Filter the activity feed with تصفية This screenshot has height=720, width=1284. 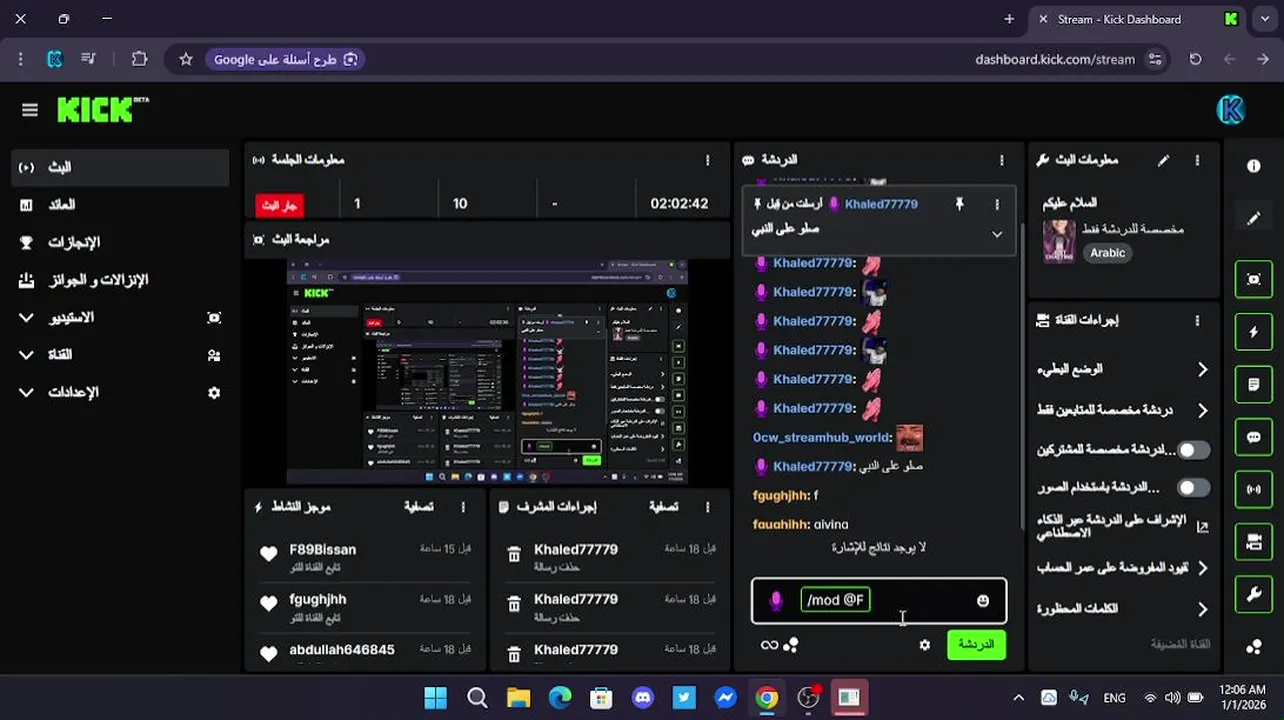click(418, 507)
